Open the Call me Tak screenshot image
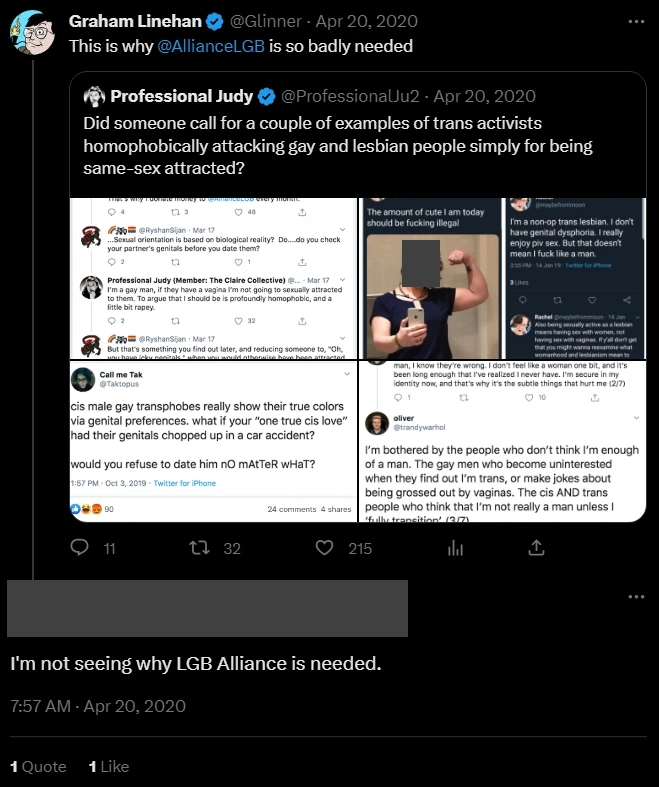 point(213,441)
